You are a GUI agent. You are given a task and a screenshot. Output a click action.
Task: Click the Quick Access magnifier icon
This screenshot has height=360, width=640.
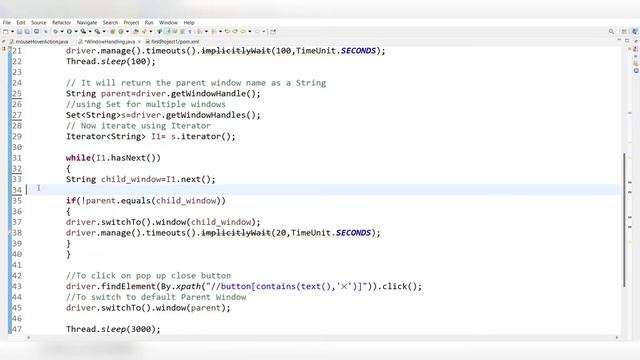611,31
